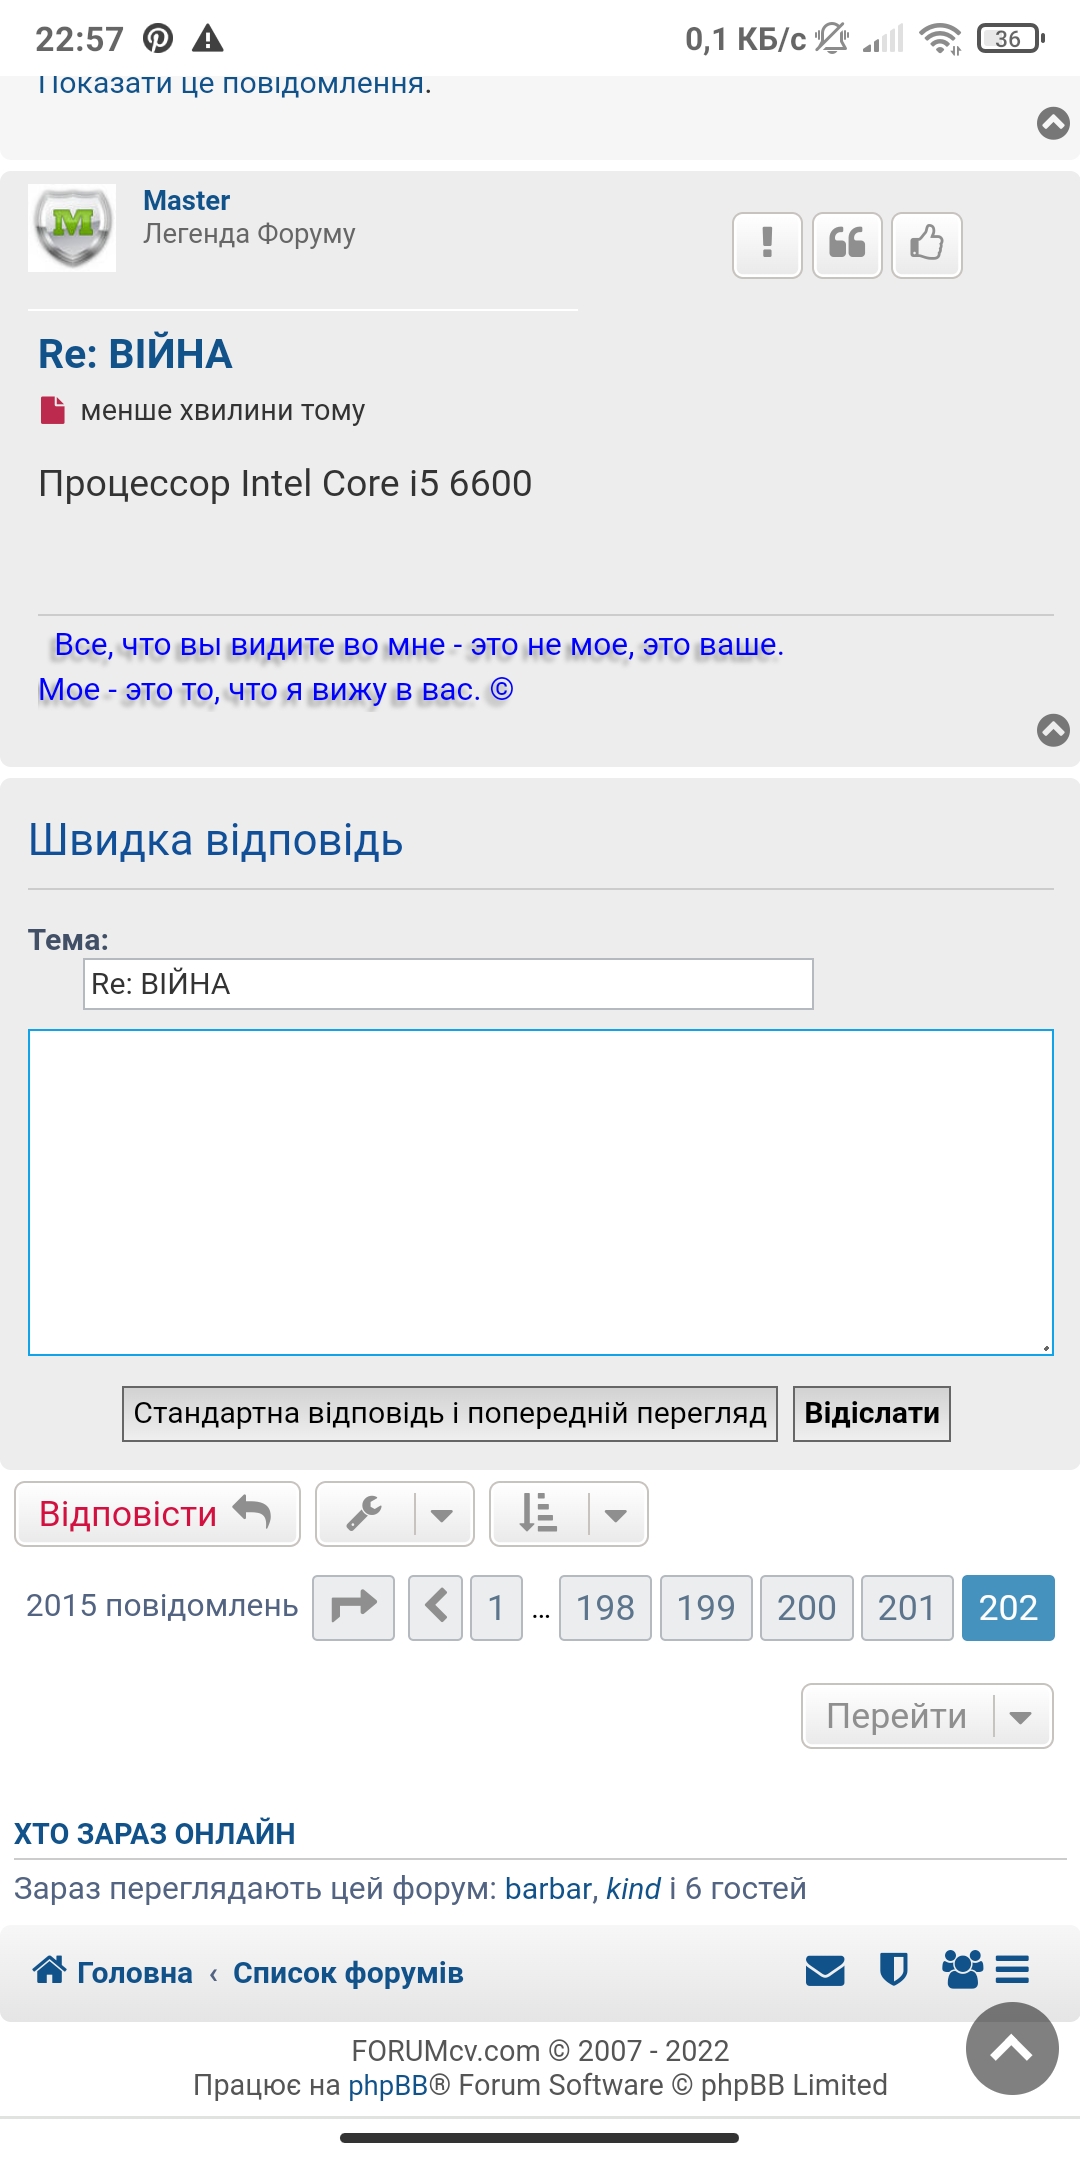Tap the large scroll-to-top round button
This screenshot has height=2160, width=1080.
(x=1011, y=2049)
